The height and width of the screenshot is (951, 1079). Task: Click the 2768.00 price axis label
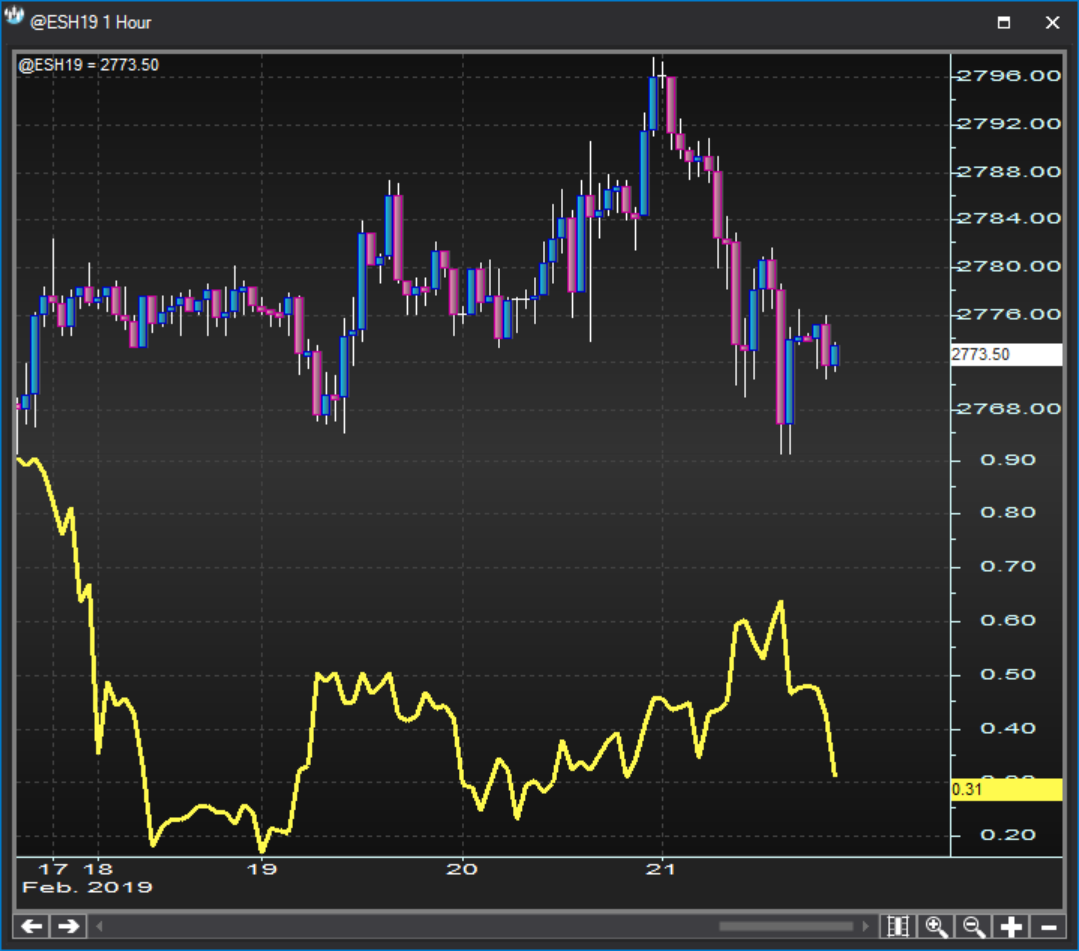(x=1009, y=409)
